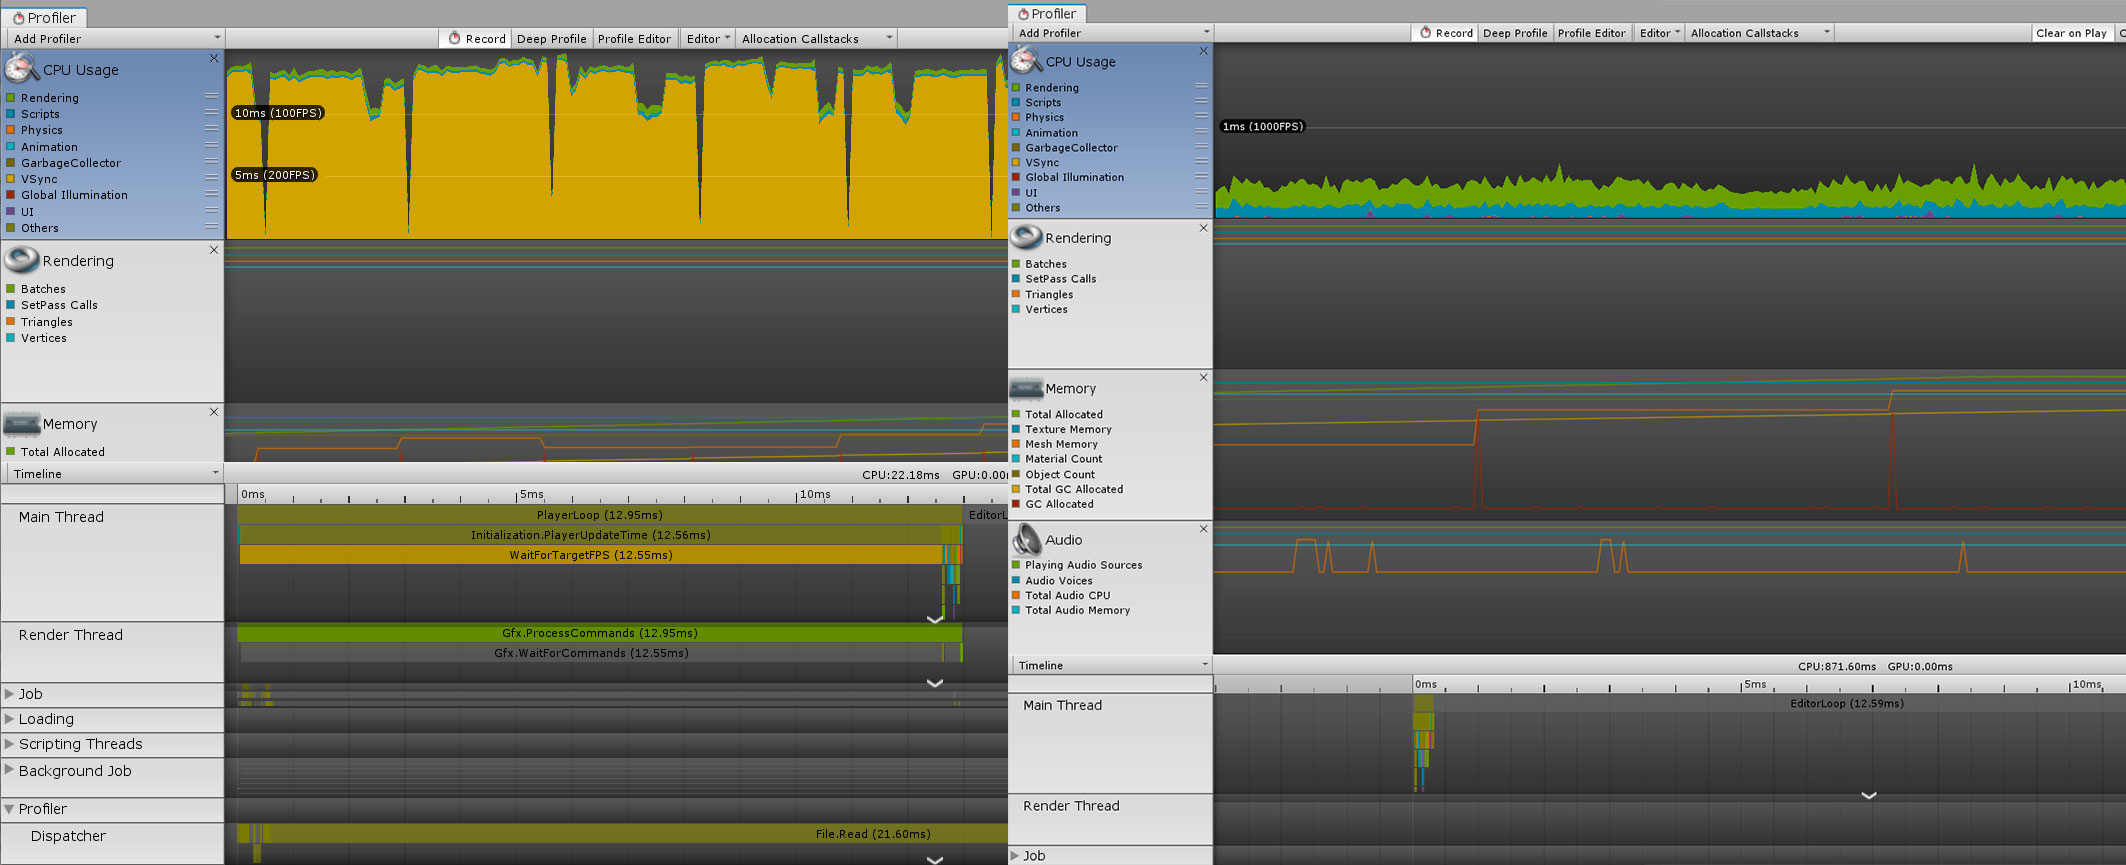Close the Memory module in right Profiler

click(1203, 378)
